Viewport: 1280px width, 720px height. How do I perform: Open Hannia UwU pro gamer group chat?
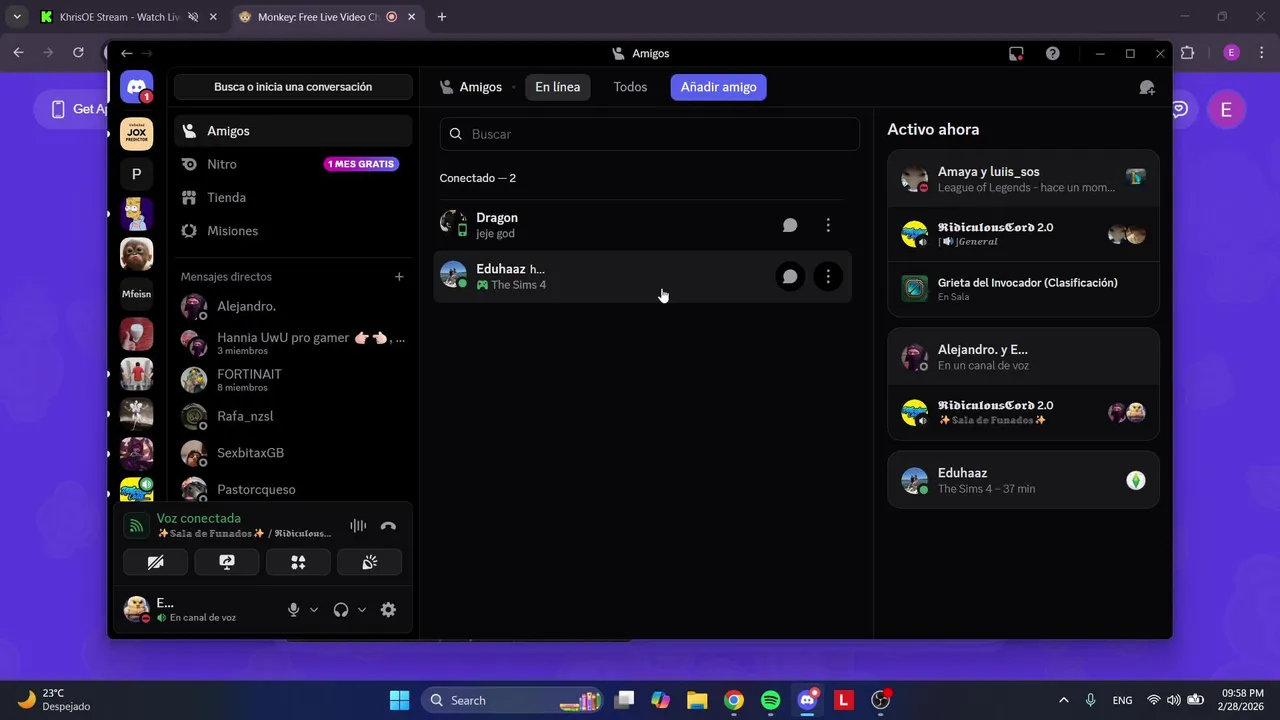(x=293, y=343)
